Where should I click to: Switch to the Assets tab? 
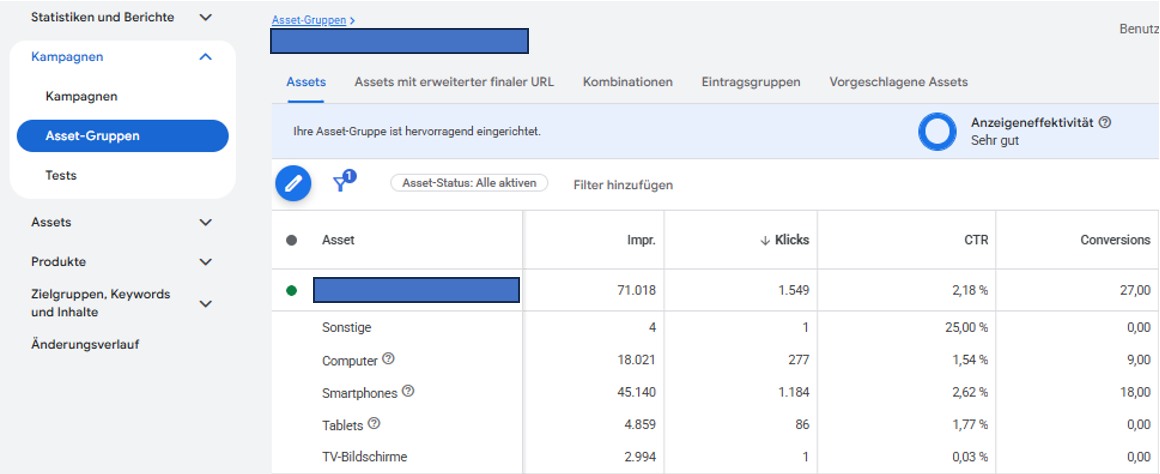[306, 82]
